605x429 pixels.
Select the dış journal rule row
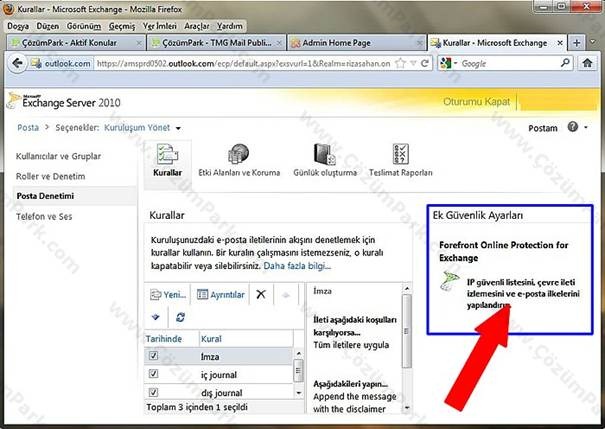pos(218,392)
